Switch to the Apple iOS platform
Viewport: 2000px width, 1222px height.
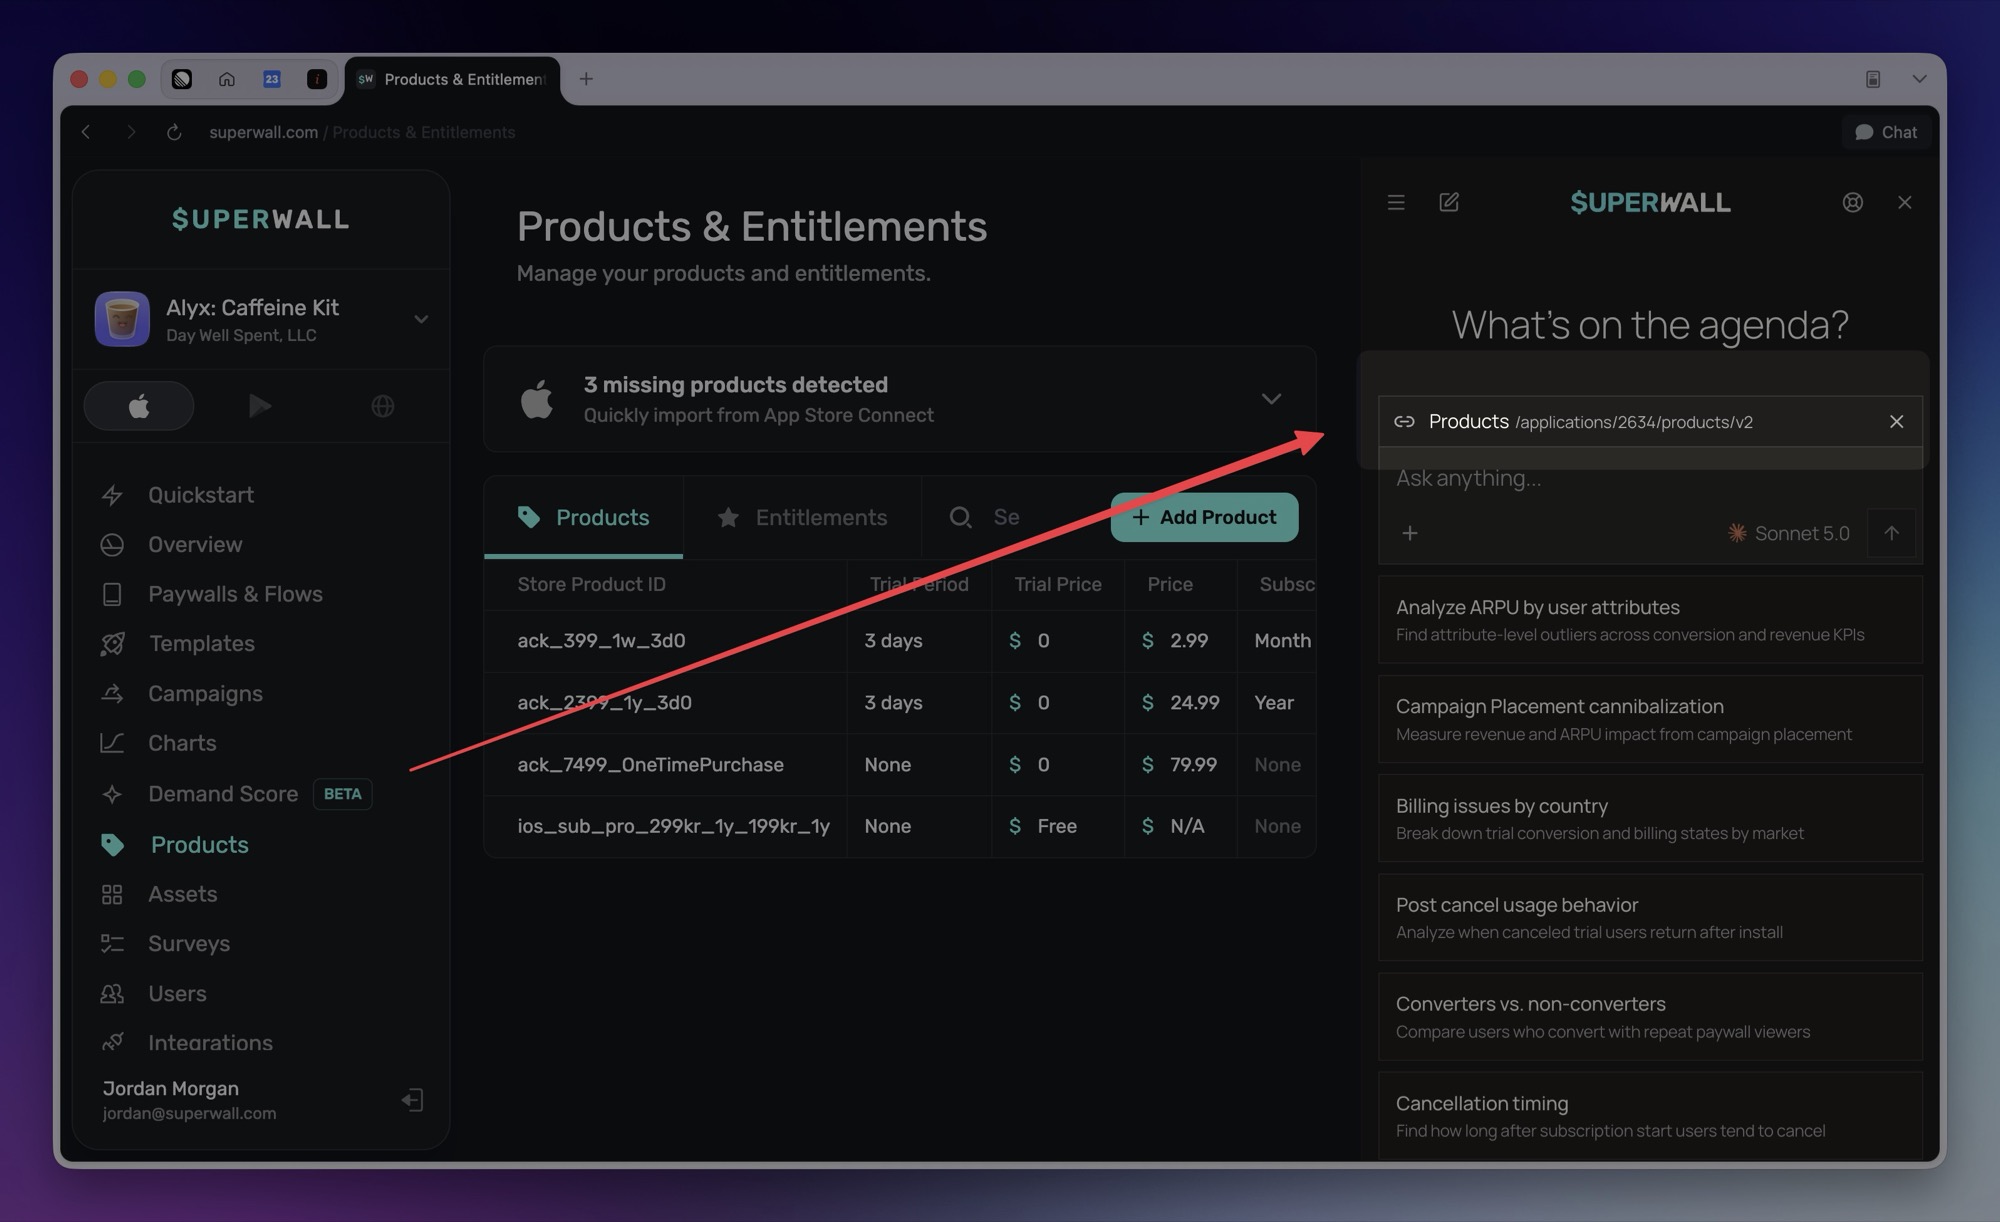139,406
